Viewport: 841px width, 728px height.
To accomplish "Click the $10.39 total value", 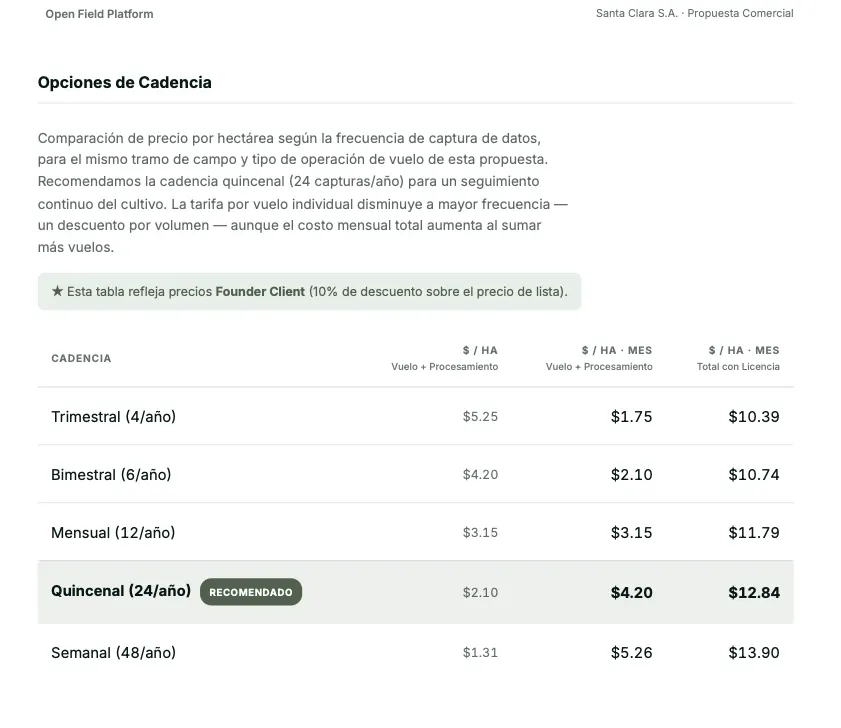I will (x=754, y=416).
